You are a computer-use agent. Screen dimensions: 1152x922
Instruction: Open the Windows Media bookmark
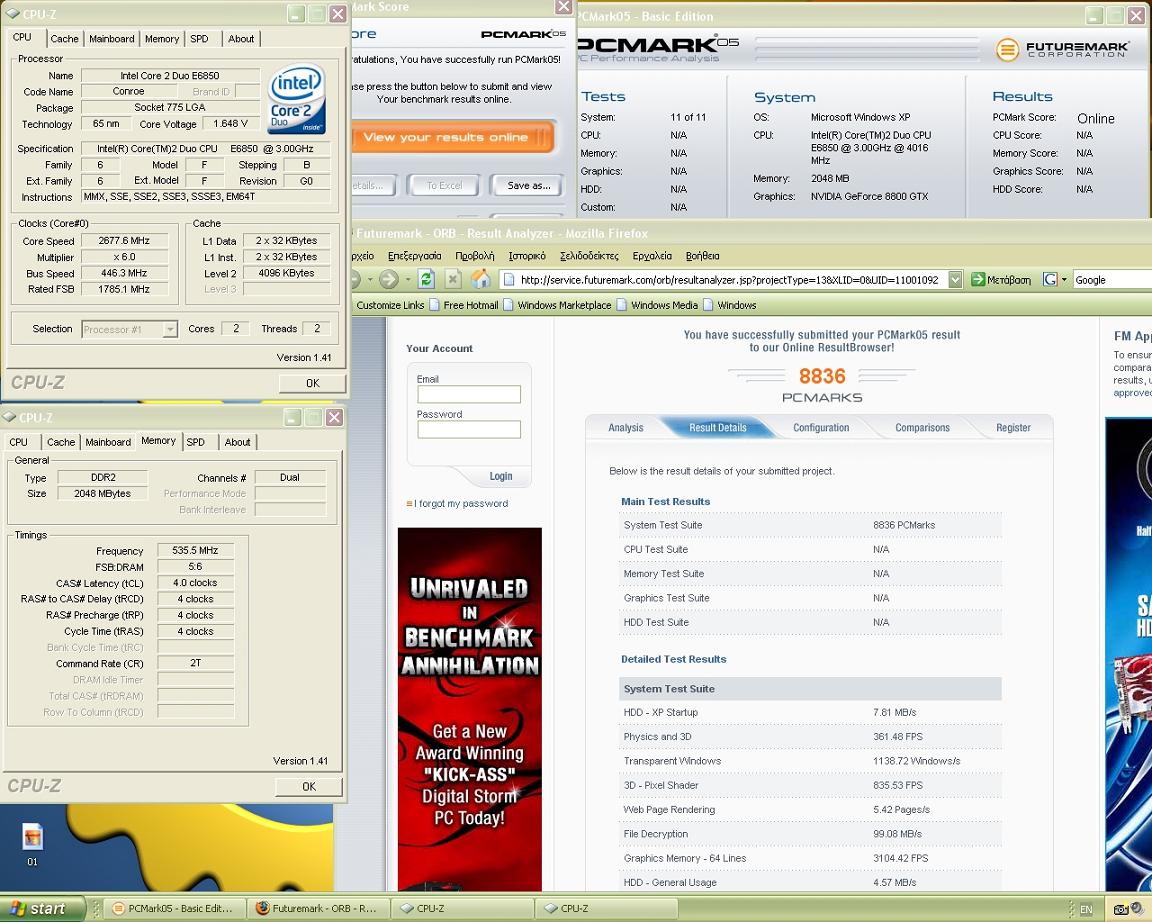click(x=658, y=305)
